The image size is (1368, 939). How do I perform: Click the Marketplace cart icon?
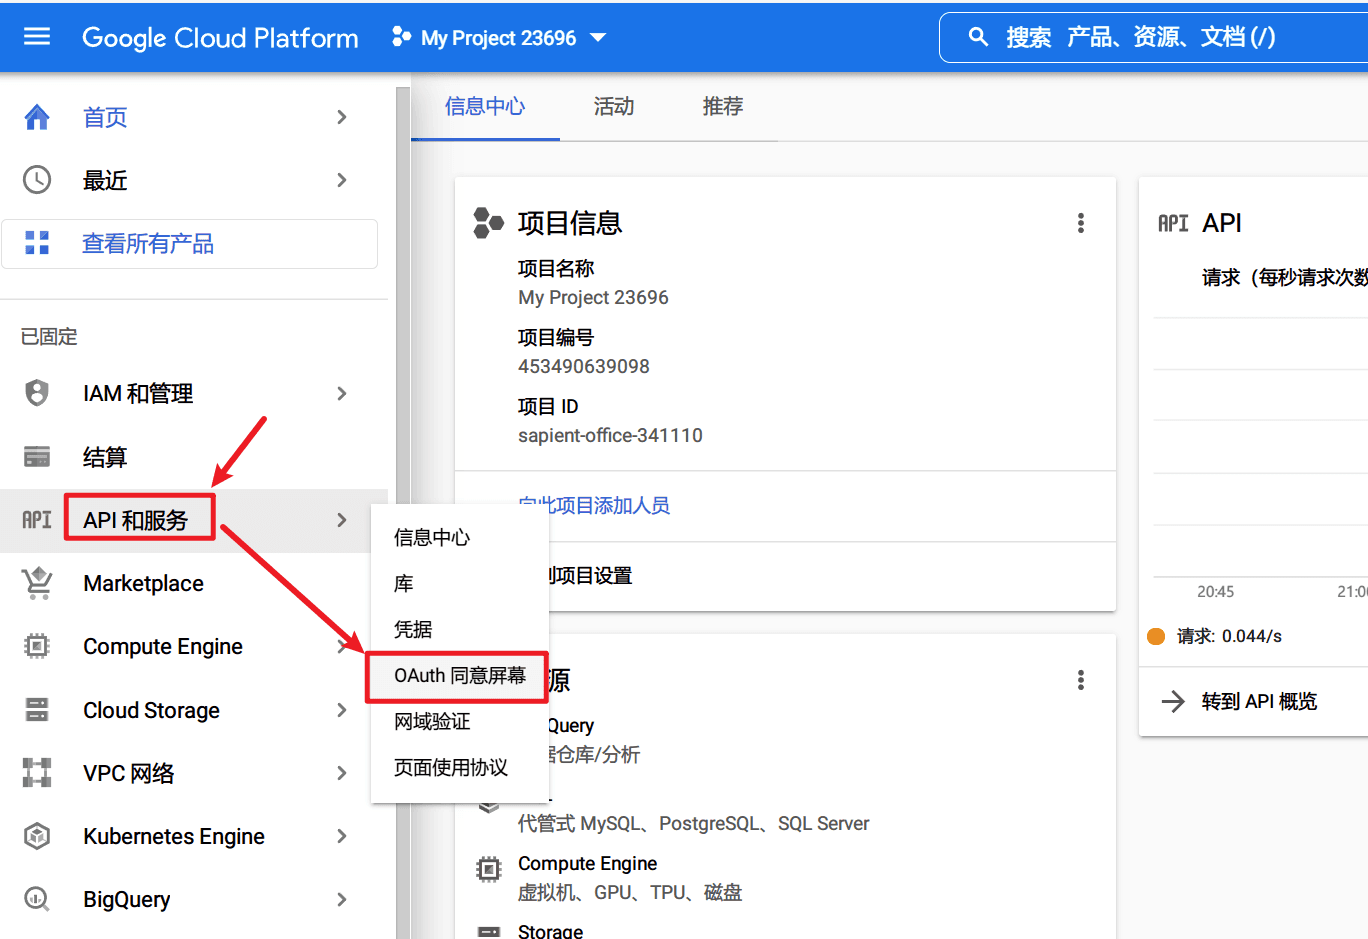pyautogui.click(x=37, y=583)
